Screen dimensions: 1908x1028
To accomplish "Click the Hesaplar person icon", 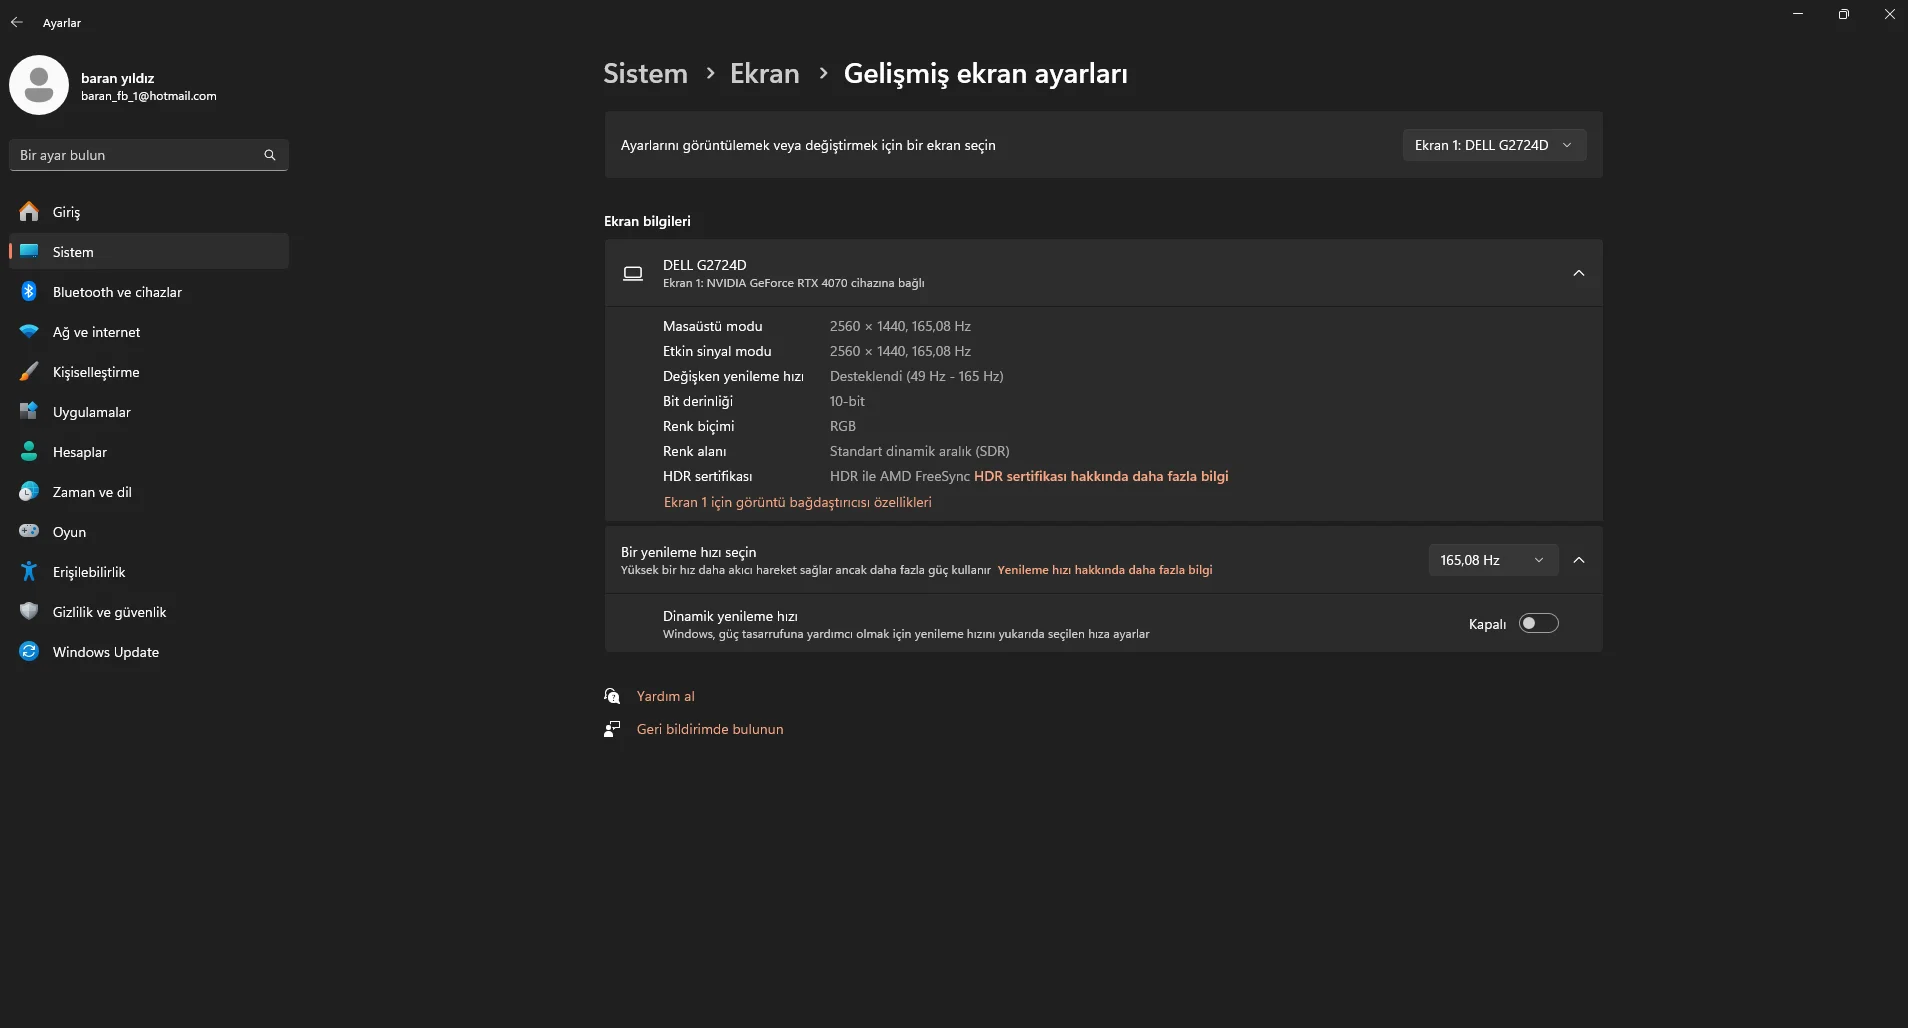I will click(x=29, y=451).
